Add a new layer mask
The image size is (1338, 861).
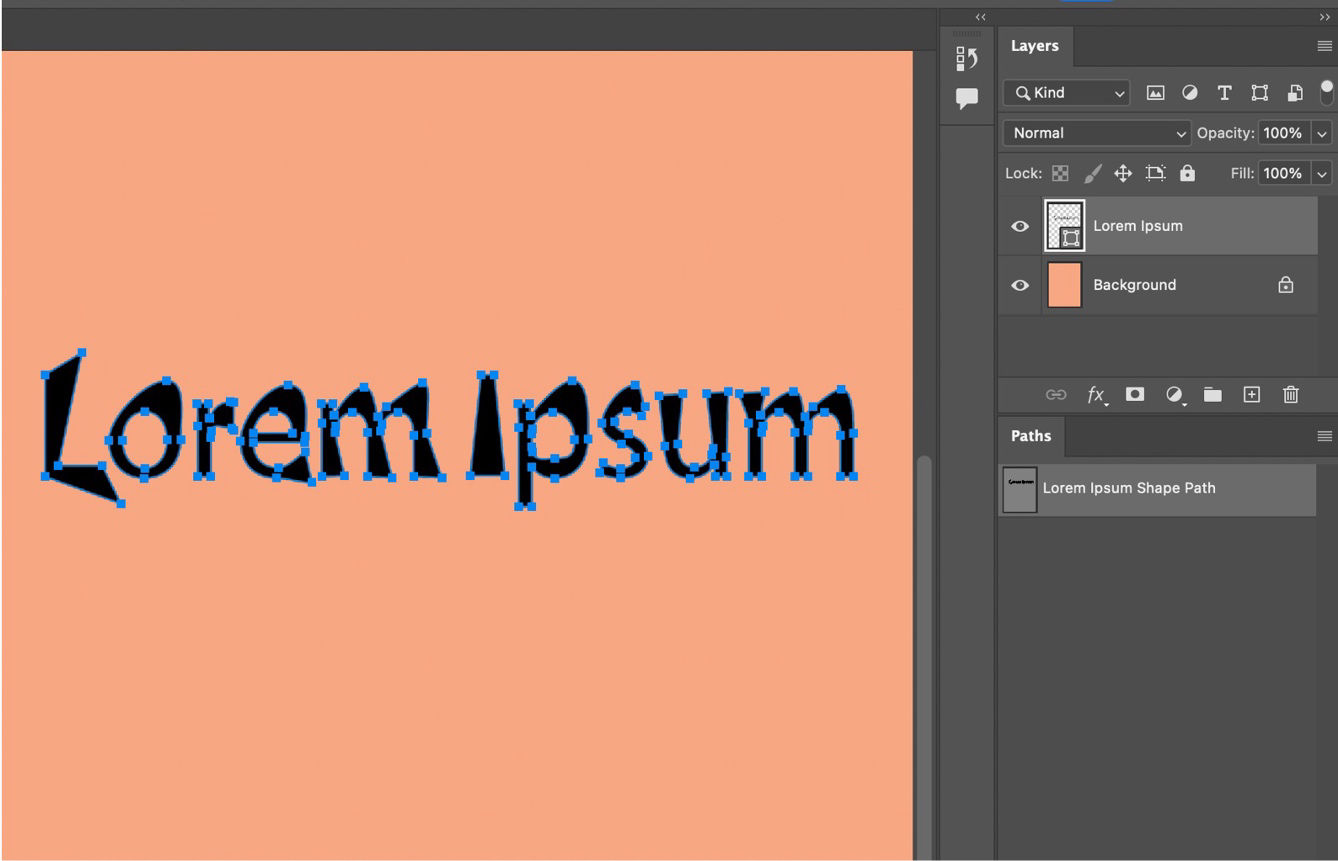(1135, 394)
